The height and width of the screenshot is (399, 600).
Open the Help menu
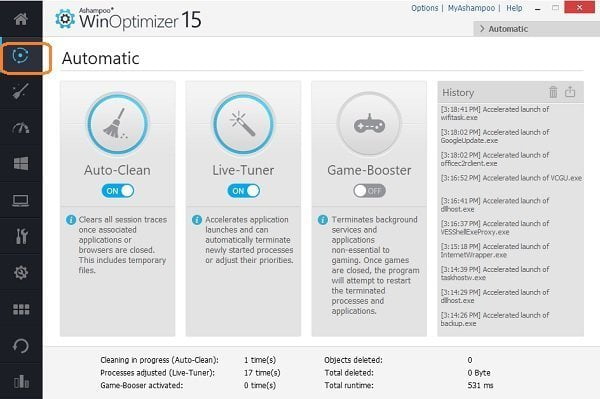tap(514, 8)
